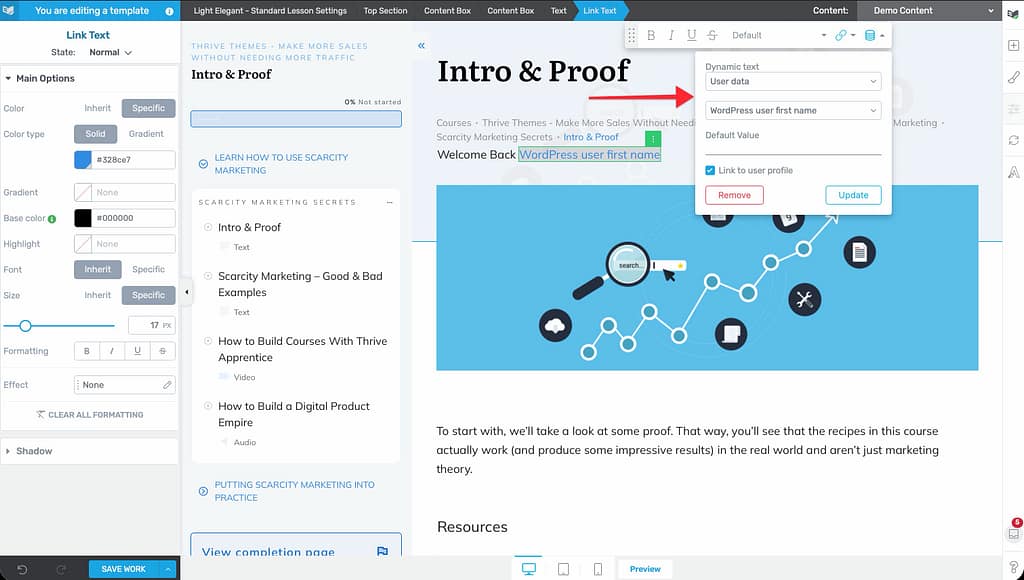1024x580 pixels.
Task: Open the User data dropdown
Action: tap(792, 81)
